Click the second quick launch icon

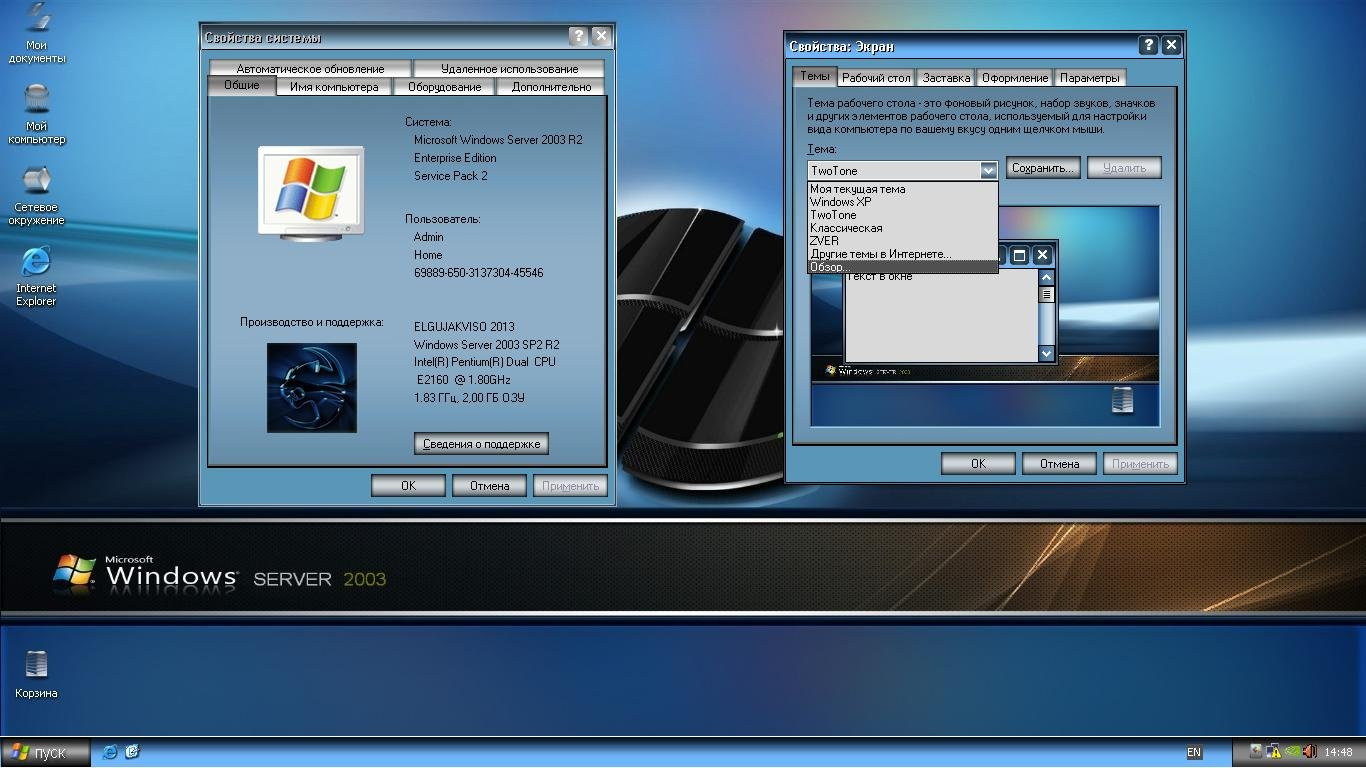click(x=132, y=752)
